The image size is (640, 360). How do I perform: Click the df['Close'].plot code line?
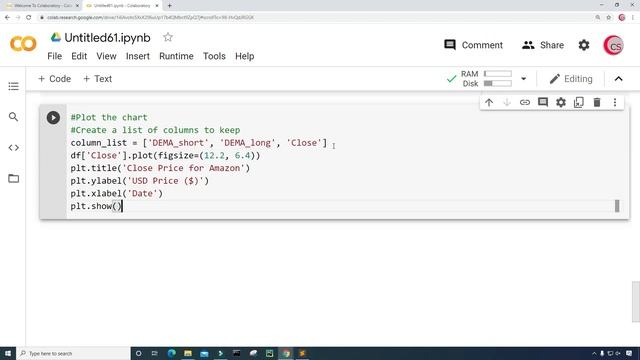pyautogui.click(x=165, y=156)
